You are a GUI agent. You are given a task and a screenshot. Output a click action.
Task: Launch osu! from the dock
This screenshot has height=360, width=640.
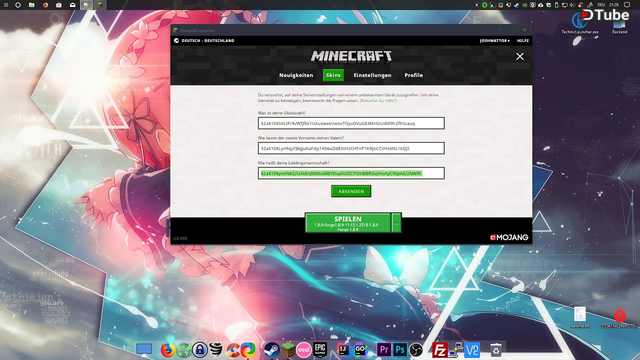point(304,350)
